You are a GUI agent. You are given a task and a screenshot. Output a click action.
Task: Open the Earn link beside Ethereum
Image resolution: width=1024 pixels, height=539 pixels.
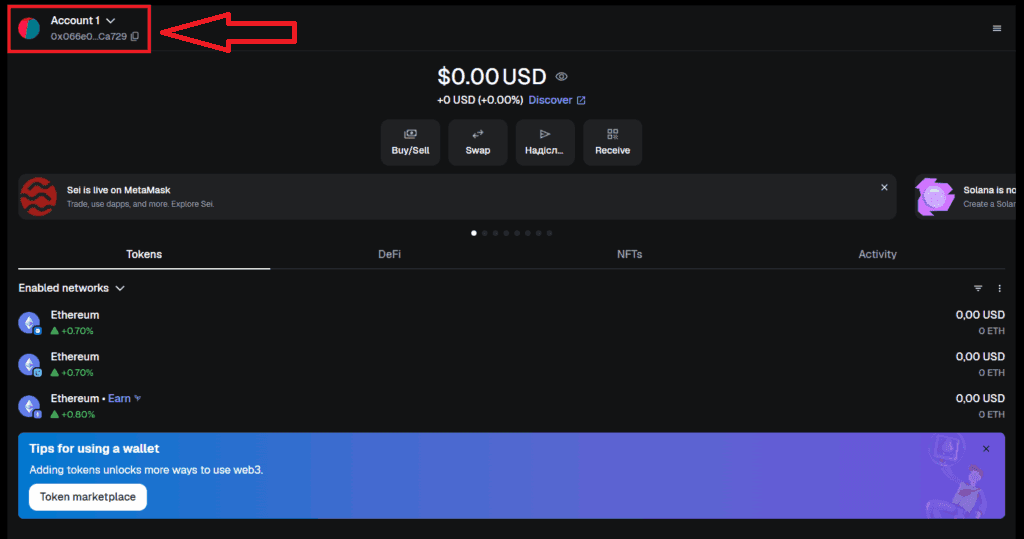[124, 399]
